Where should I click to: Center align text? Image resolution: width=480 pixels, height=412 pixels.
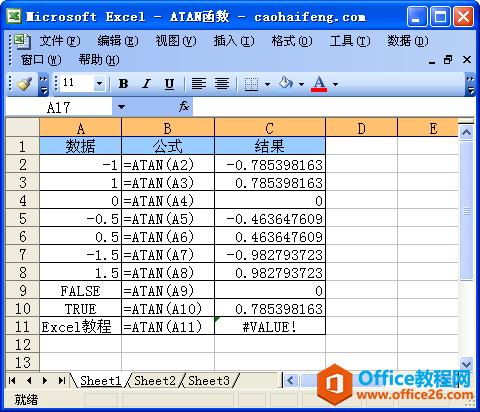222,84
